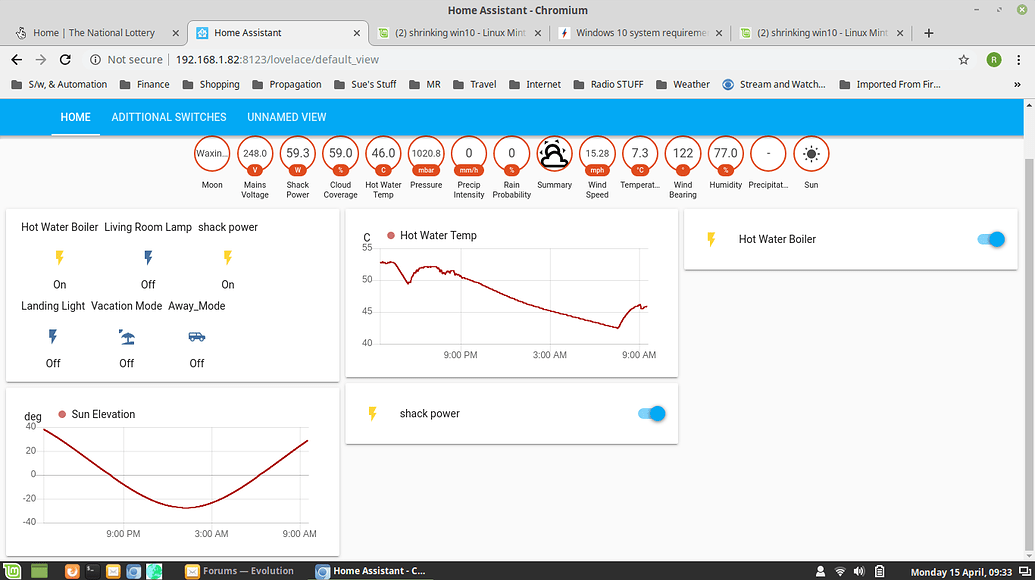
Task: Go back with the browser back arrow
Action: click(x=17, y=59)
